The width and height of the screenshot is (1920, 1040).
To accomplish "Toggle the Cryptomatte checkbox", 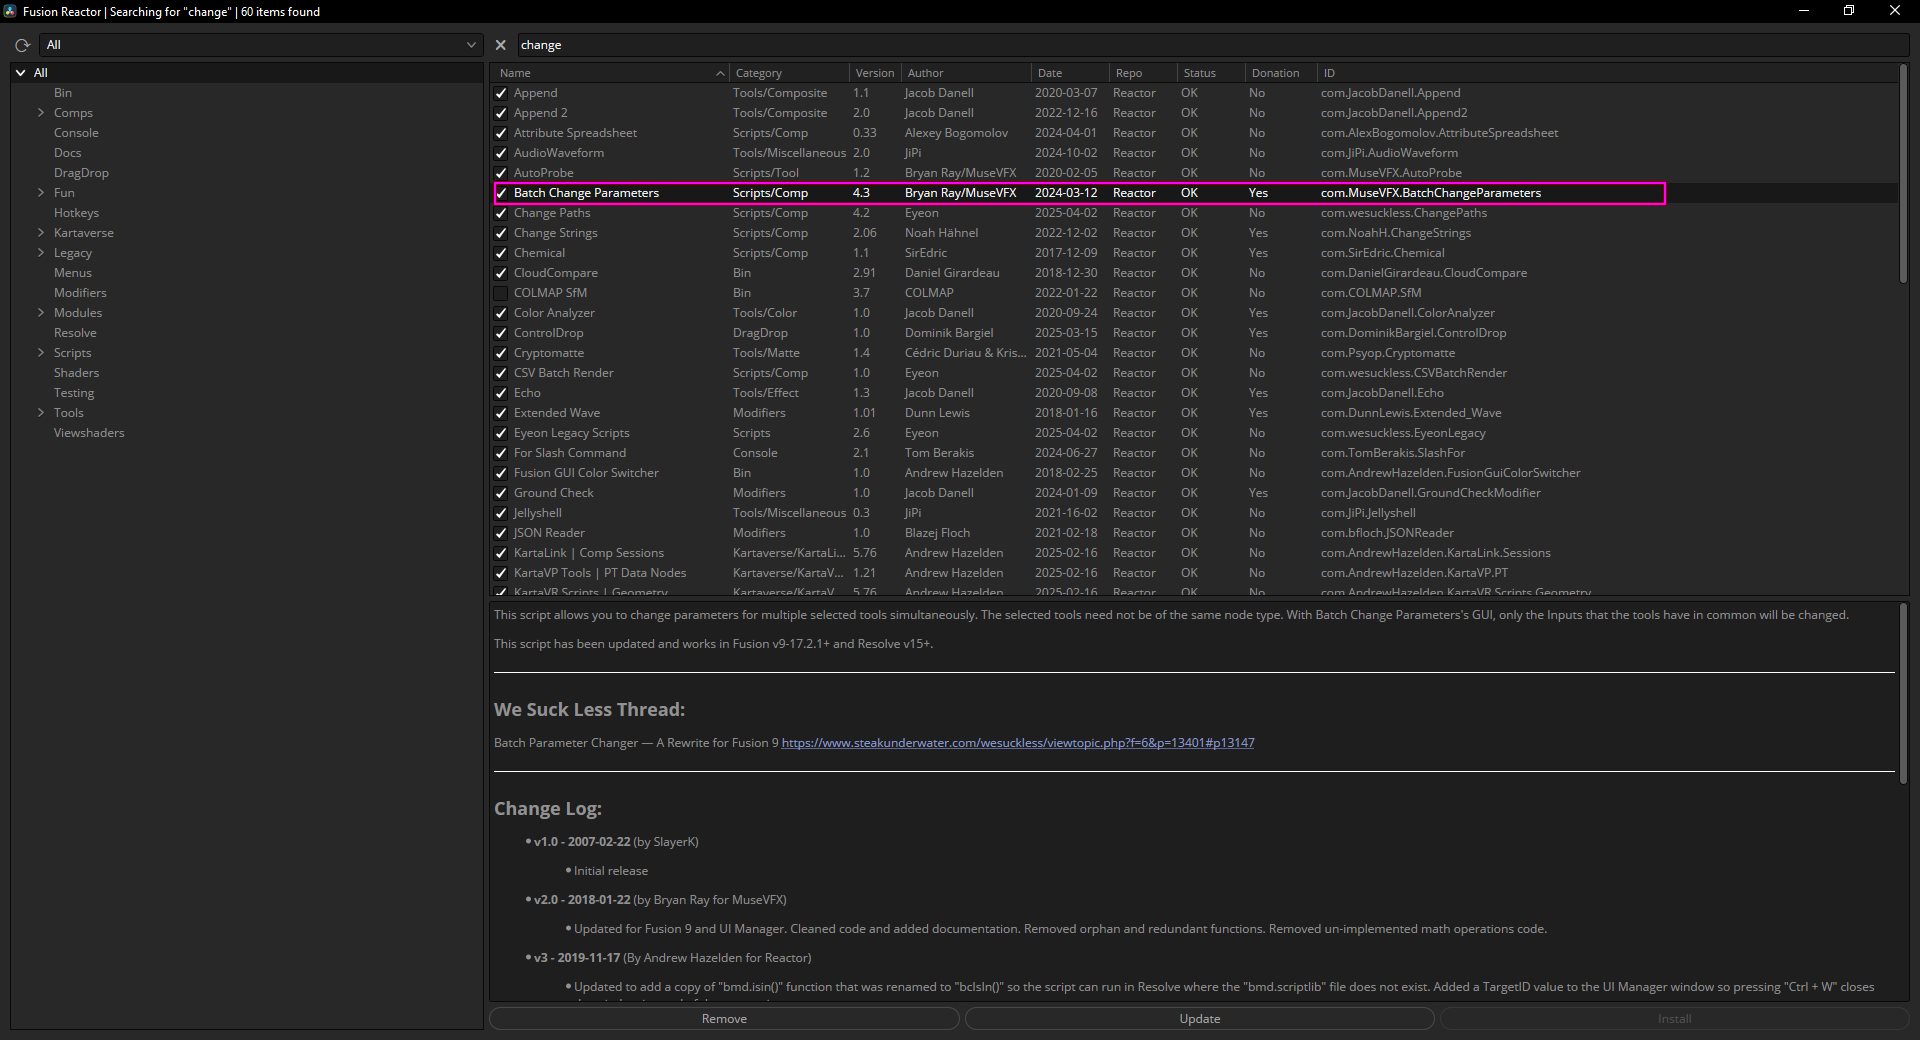I will coord(501,353).
